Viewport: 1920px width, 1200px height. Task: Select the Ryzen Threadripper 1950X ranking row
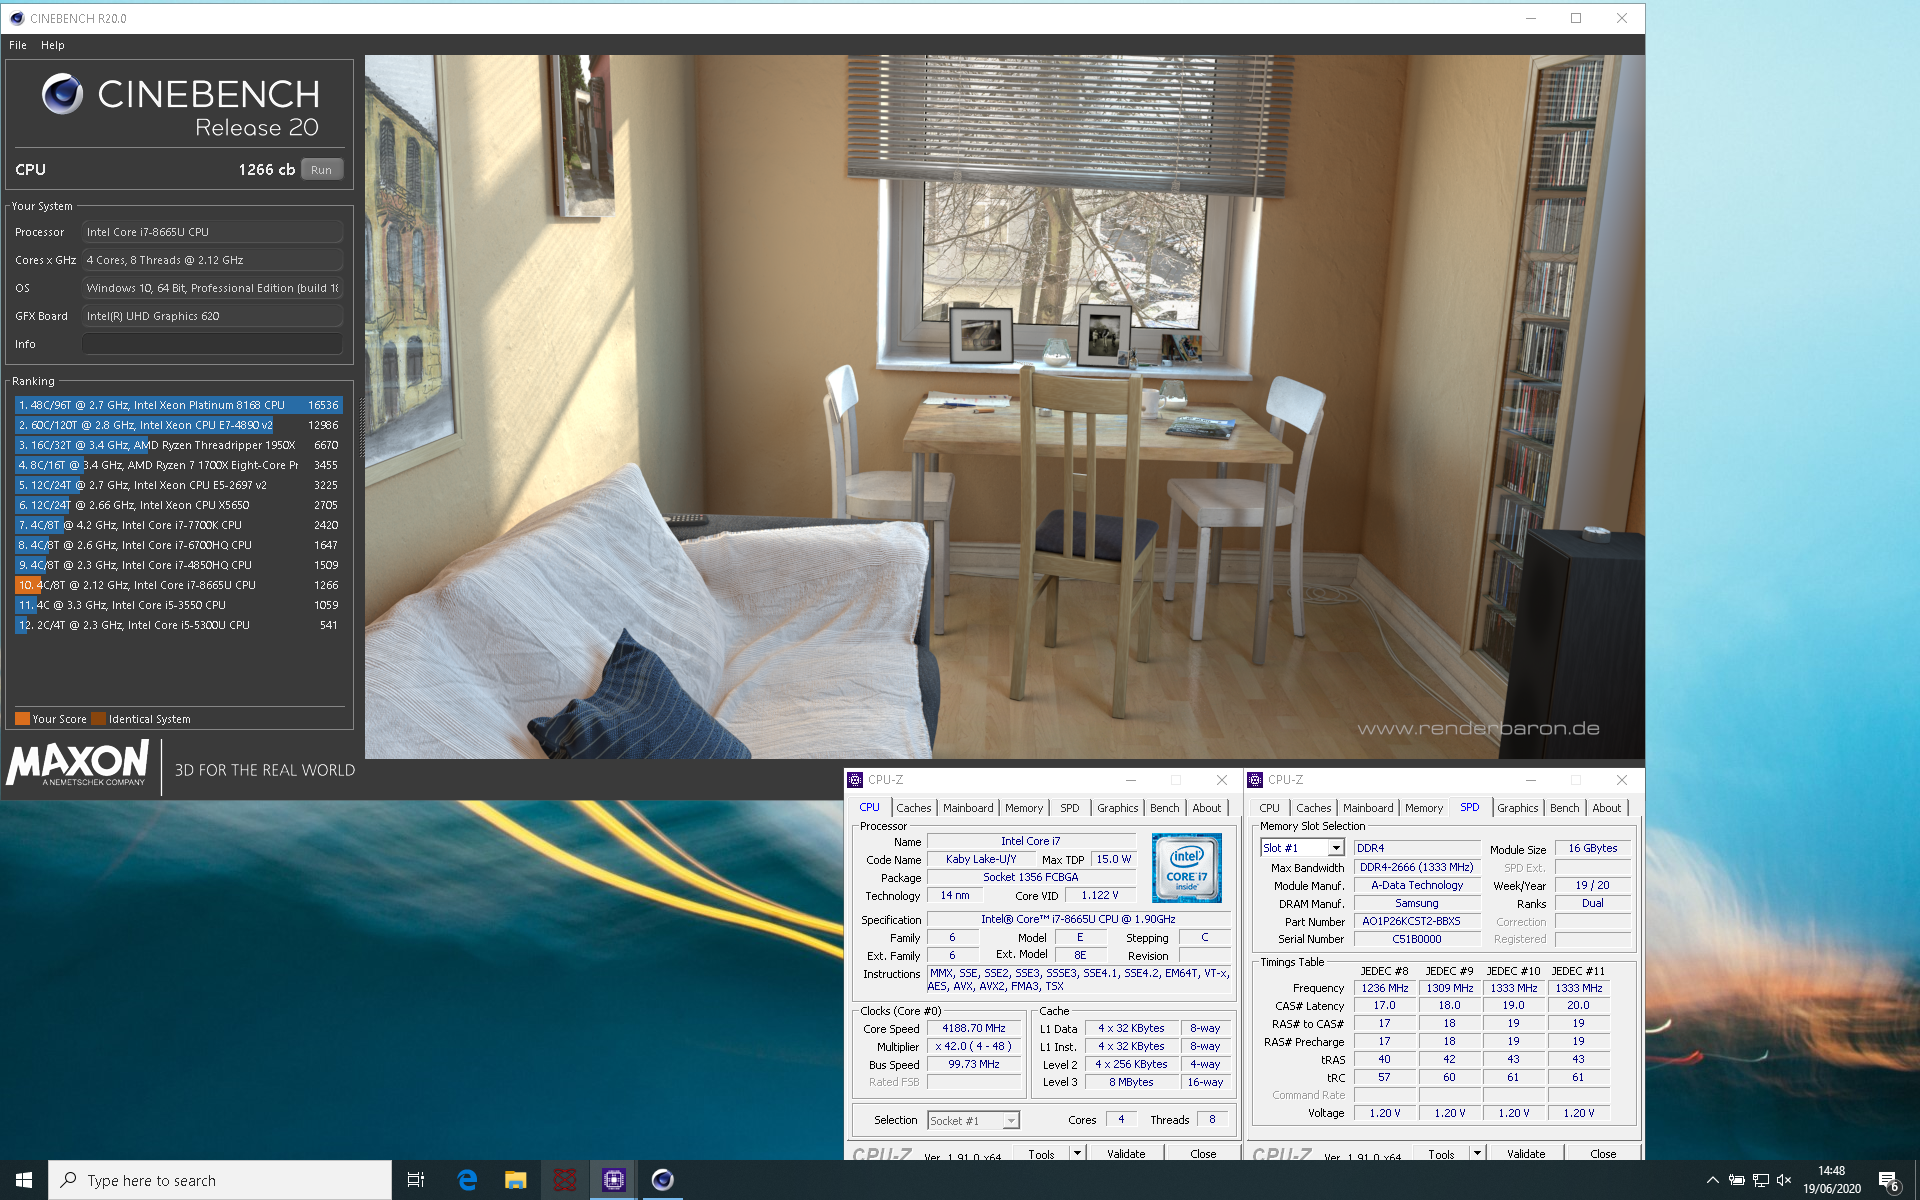(179, 445)
